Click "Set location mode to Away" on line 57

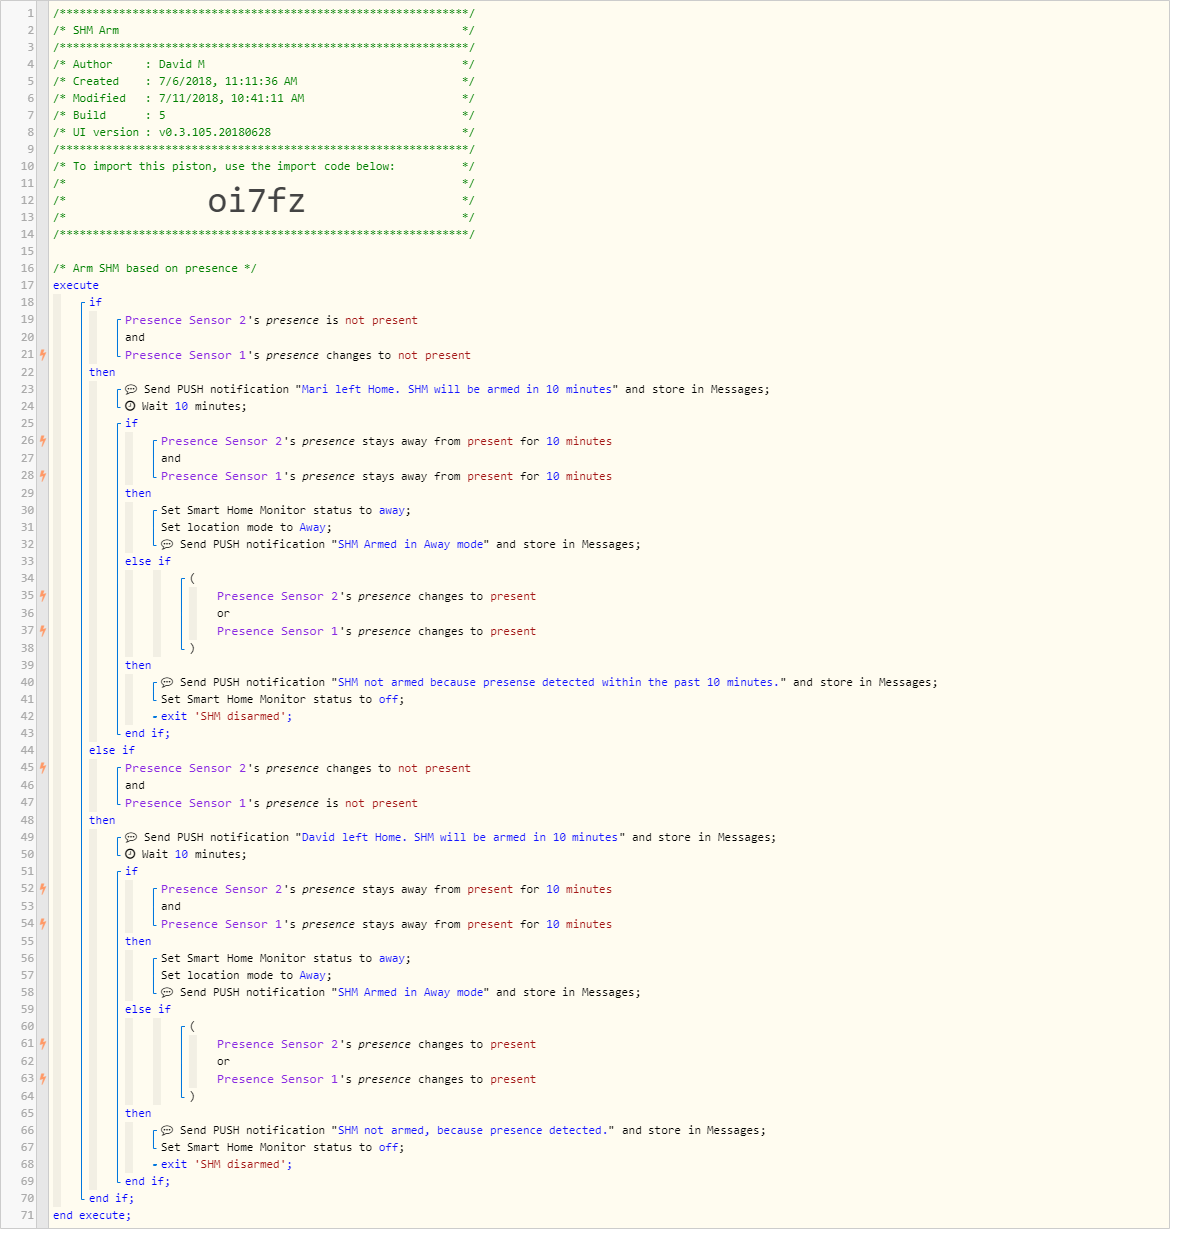(x=246, y=976)
